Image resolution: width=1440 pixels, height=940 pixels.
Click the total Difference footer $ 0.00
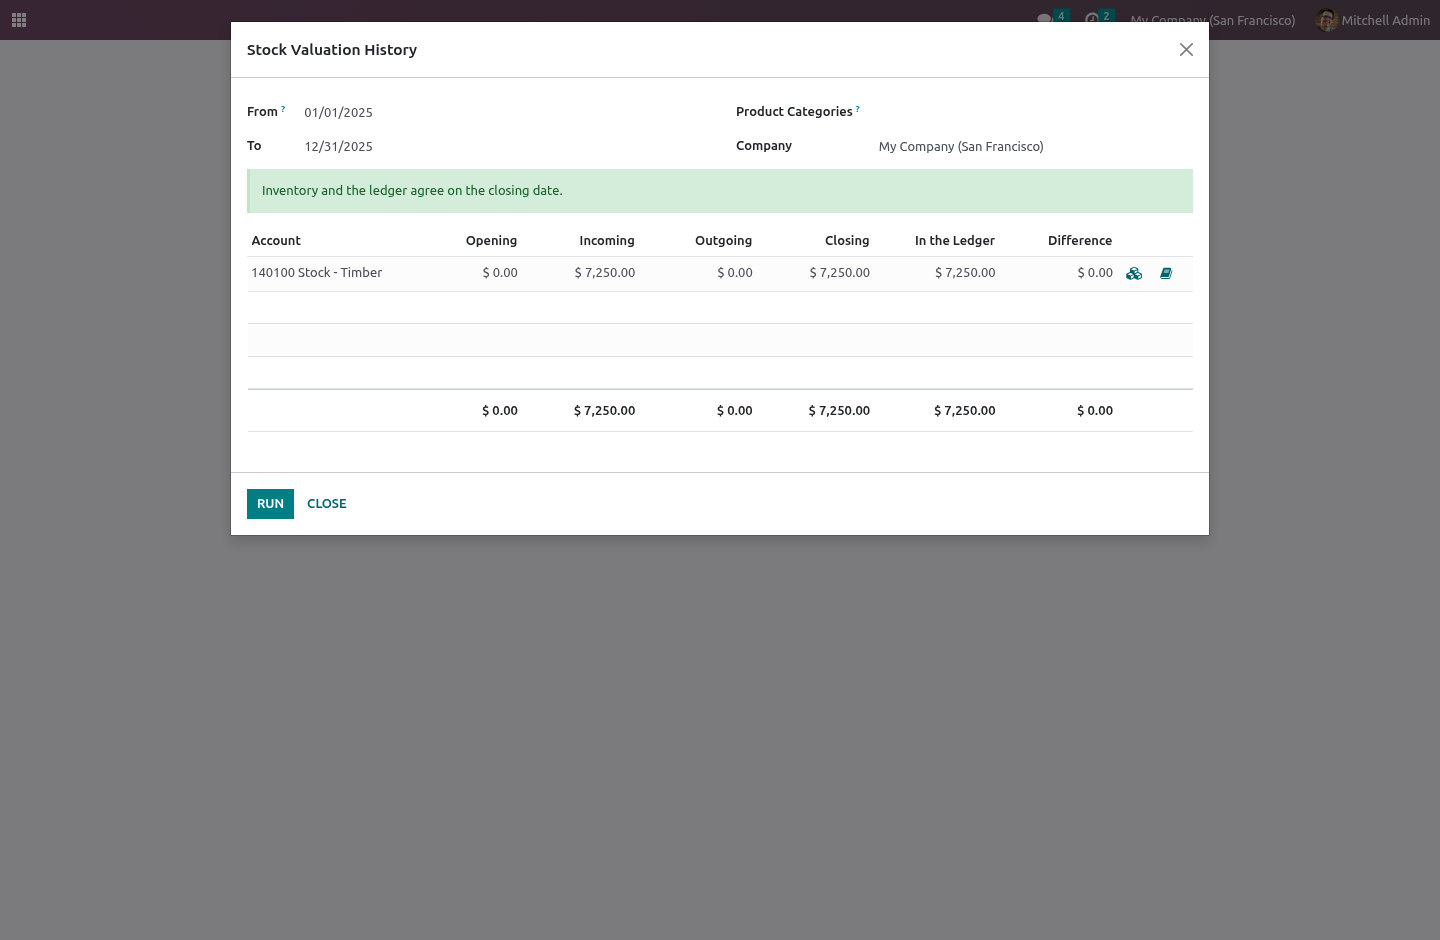click(x=1095, y=411)
